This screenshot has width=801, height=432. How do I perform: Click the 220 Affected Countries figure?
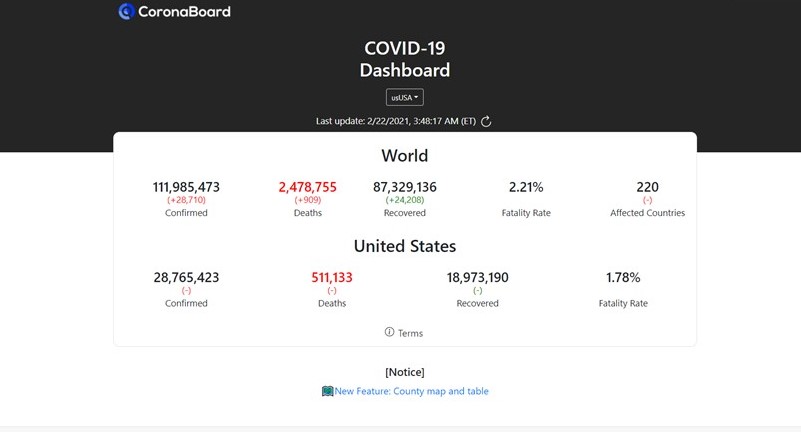[x=647, y=187]
